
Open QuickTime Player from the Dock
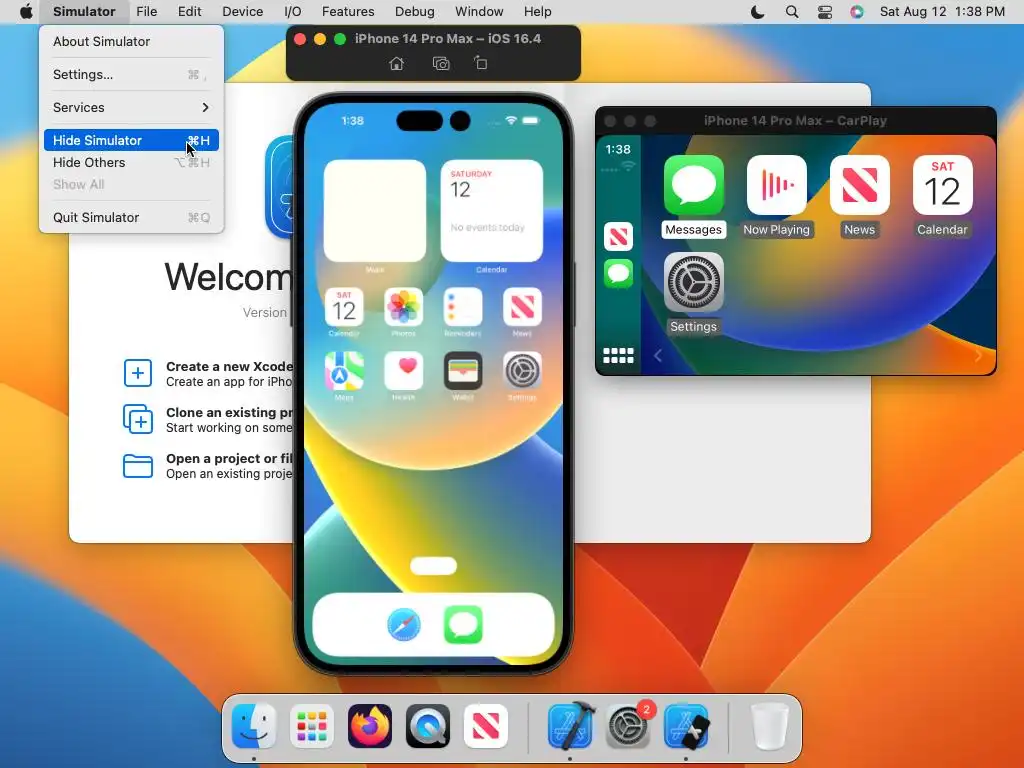pyautogui.click(x=428, y=726)
